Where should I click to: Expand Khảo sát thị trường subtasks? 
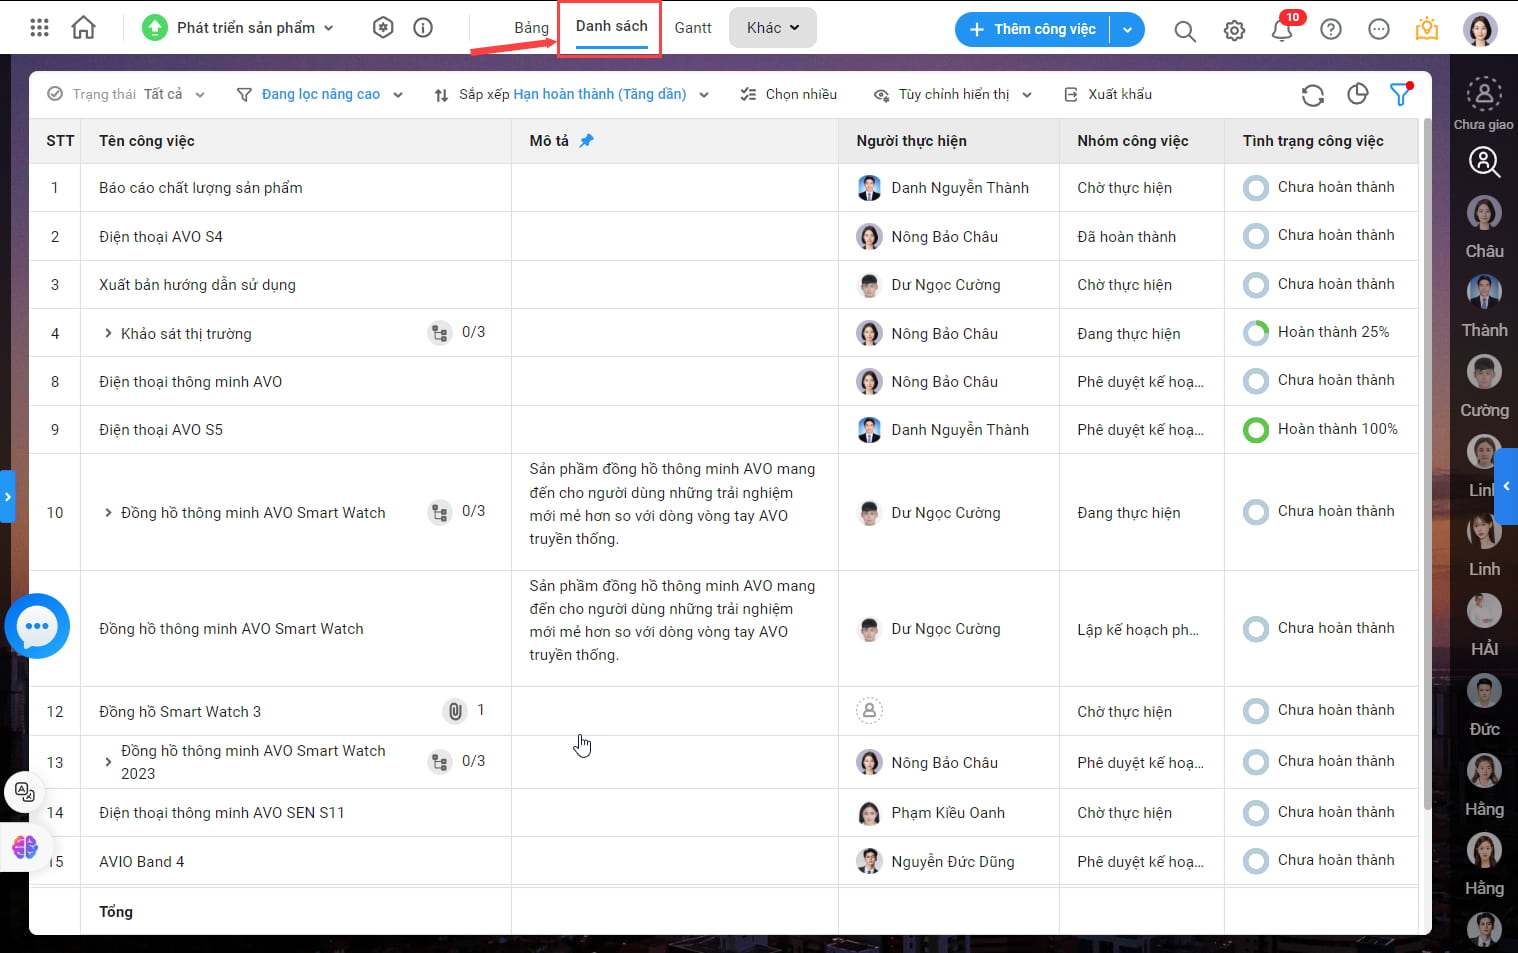(x=108, y=333)
